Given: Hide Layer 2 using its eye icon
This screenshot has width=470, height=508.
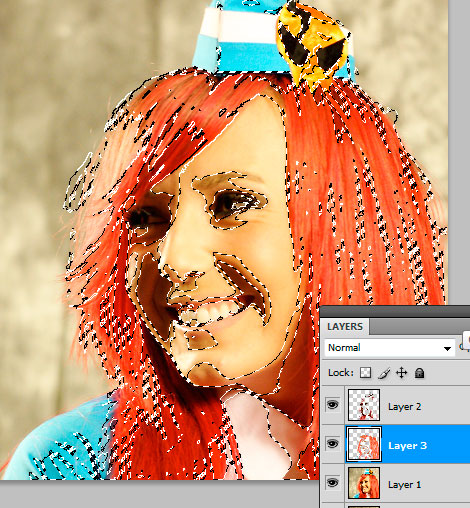Looking at the screenshot, I should [x=332, y=405].
